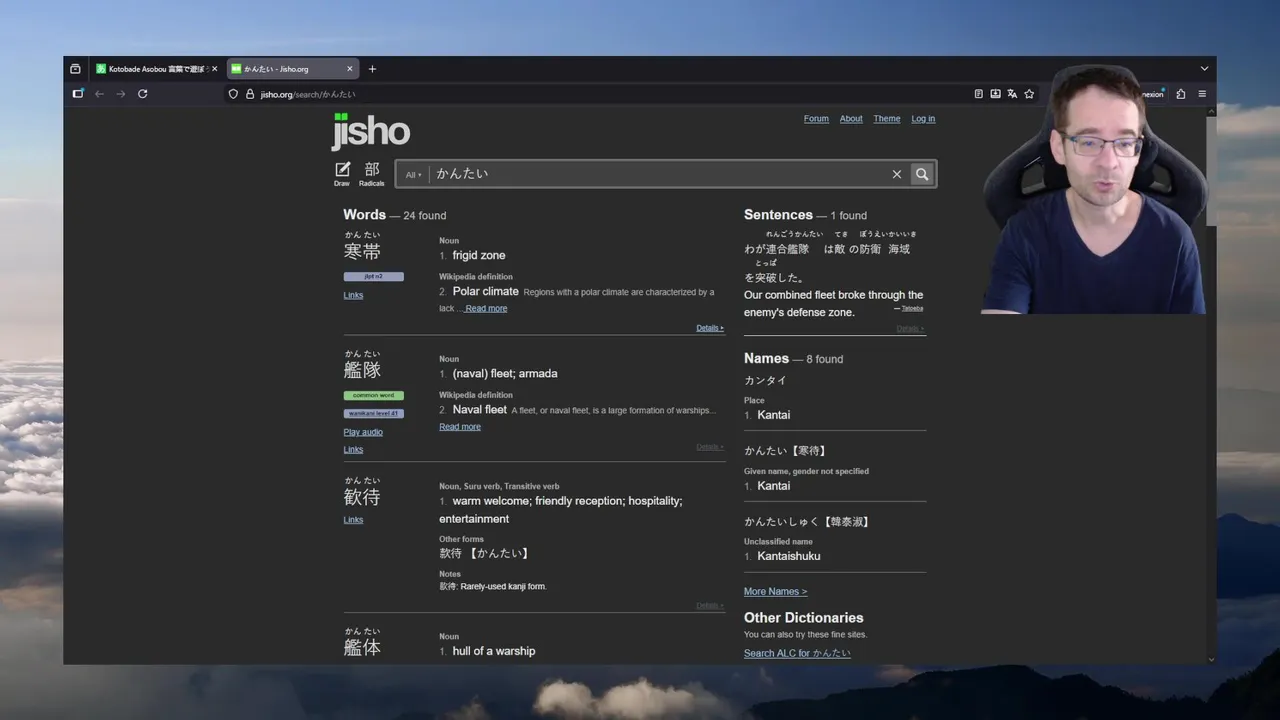Click in the かんたい search input
Screen dimensions: 1280x720
tap(660, 174)
